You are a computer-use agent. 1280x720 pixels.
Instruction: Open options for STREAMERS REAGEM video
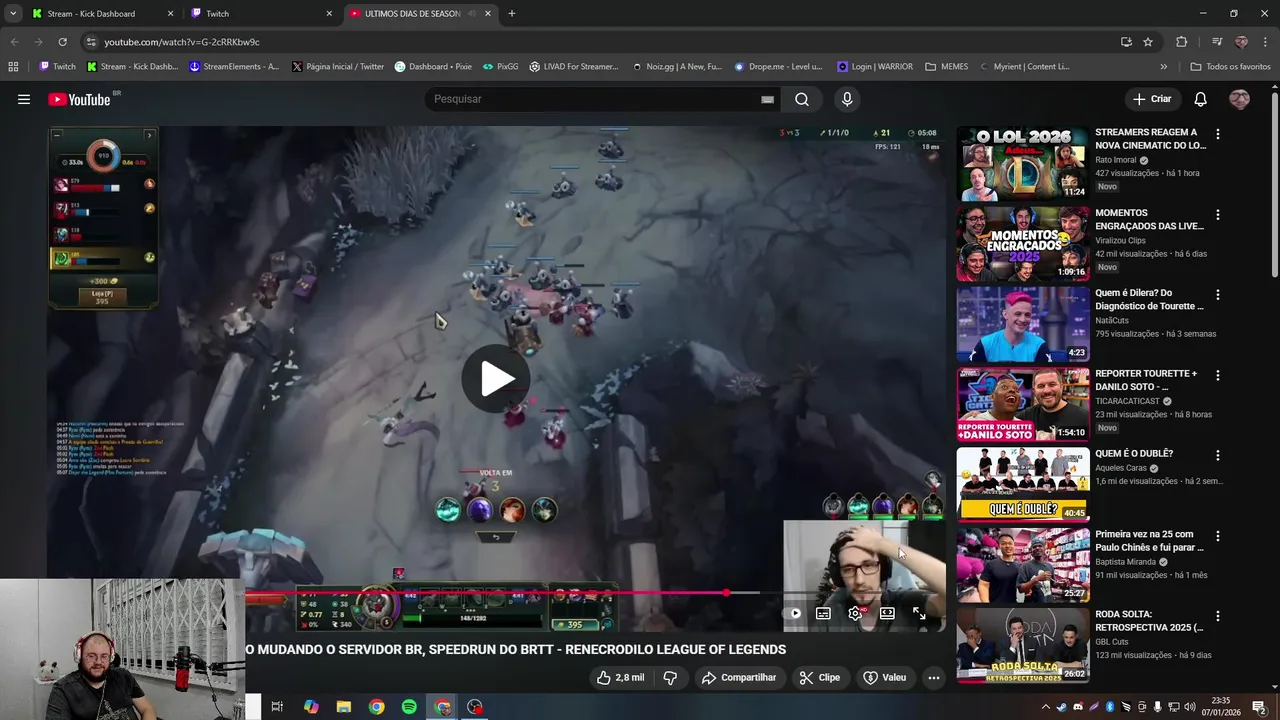[1217, 134]
